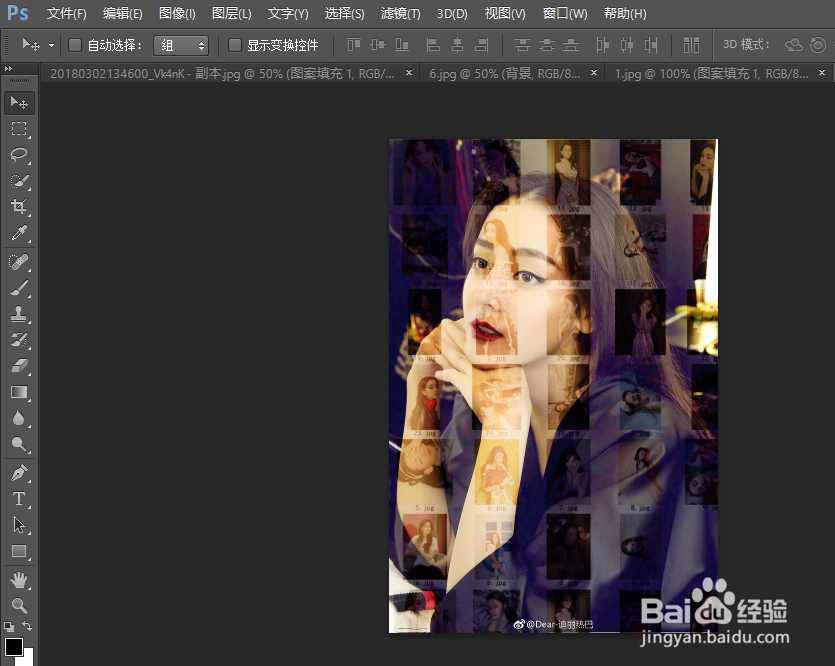This screenshot has width=835, height=666.
Task: Enable the 显示变换控件 checkbox
Action: [x=234, y=45]
